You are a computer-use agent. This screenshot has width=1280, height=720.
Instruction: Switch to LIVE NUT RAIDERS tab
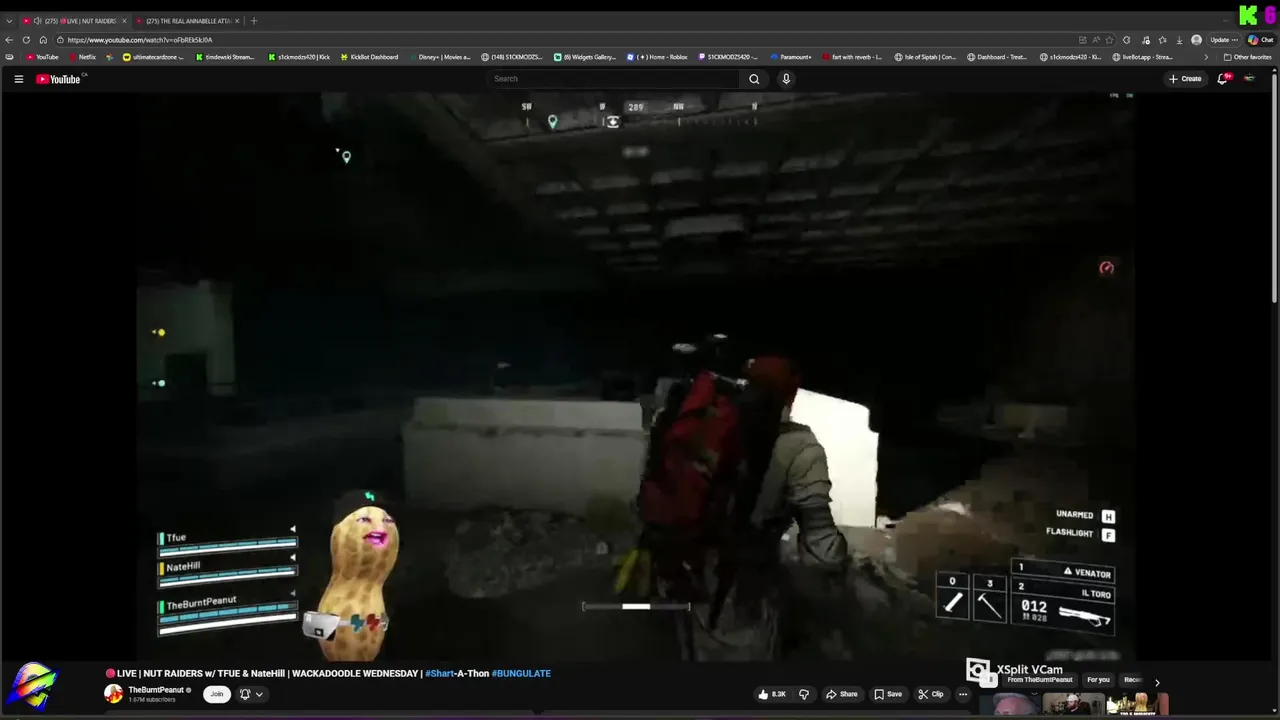click(75, 21)
